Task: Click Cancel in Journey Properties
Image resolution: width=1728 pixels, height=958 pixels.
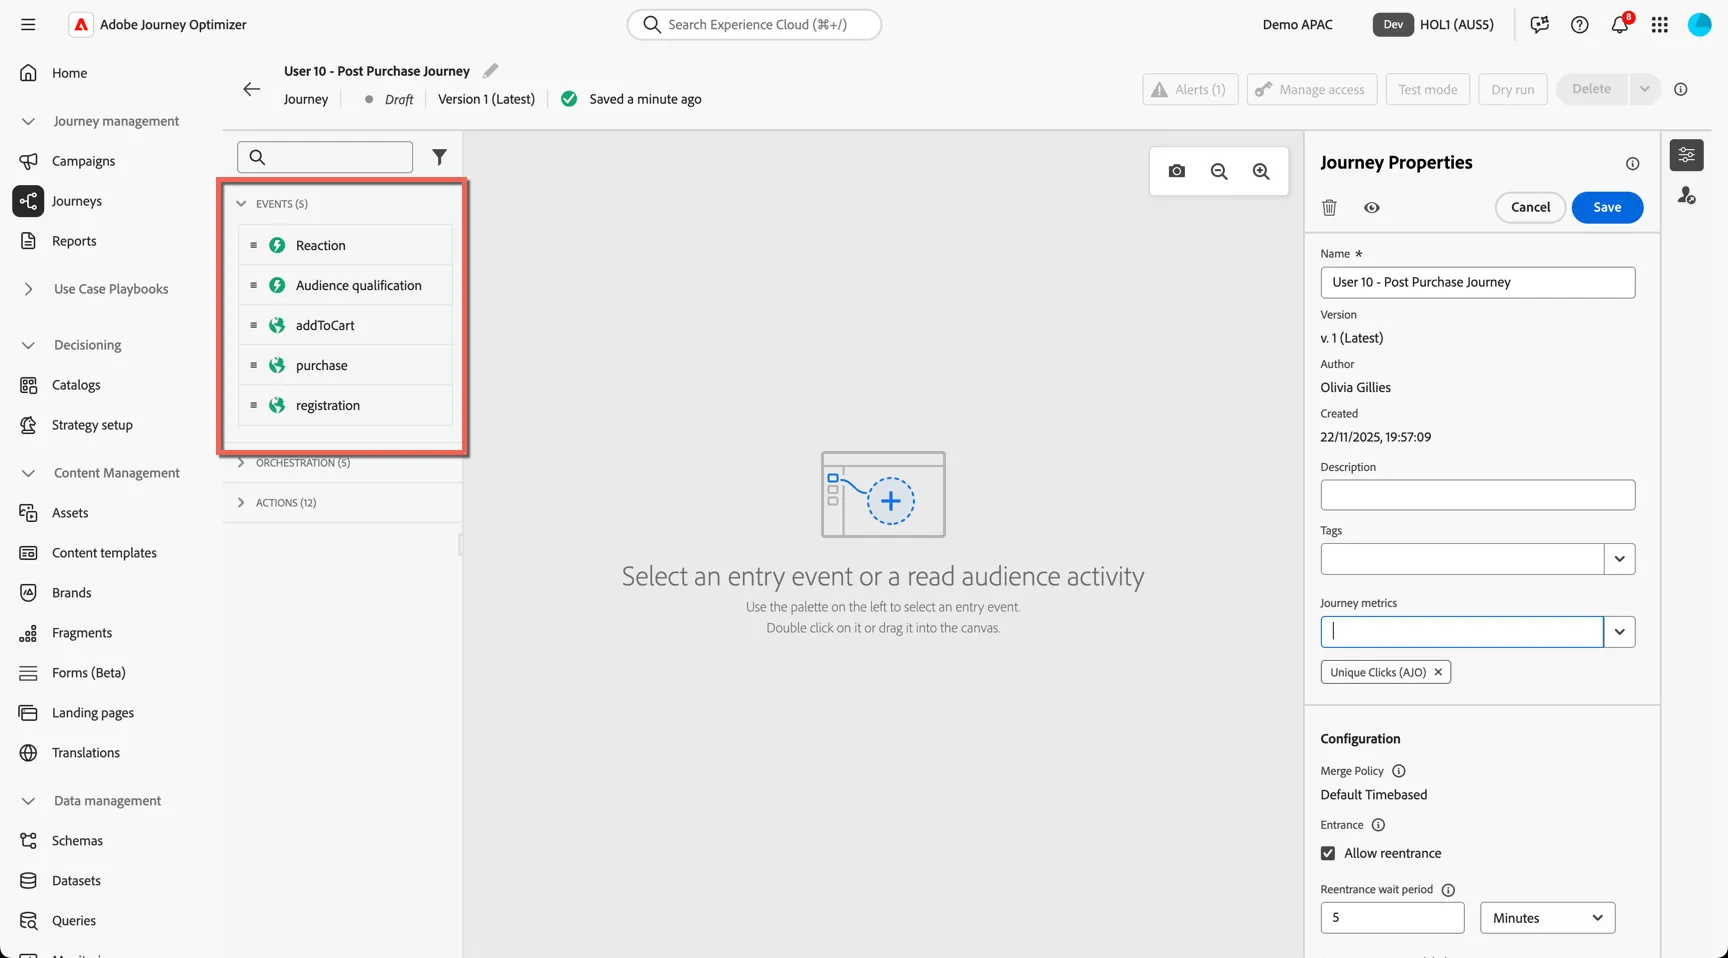Action: click(x=1530, y=207)
